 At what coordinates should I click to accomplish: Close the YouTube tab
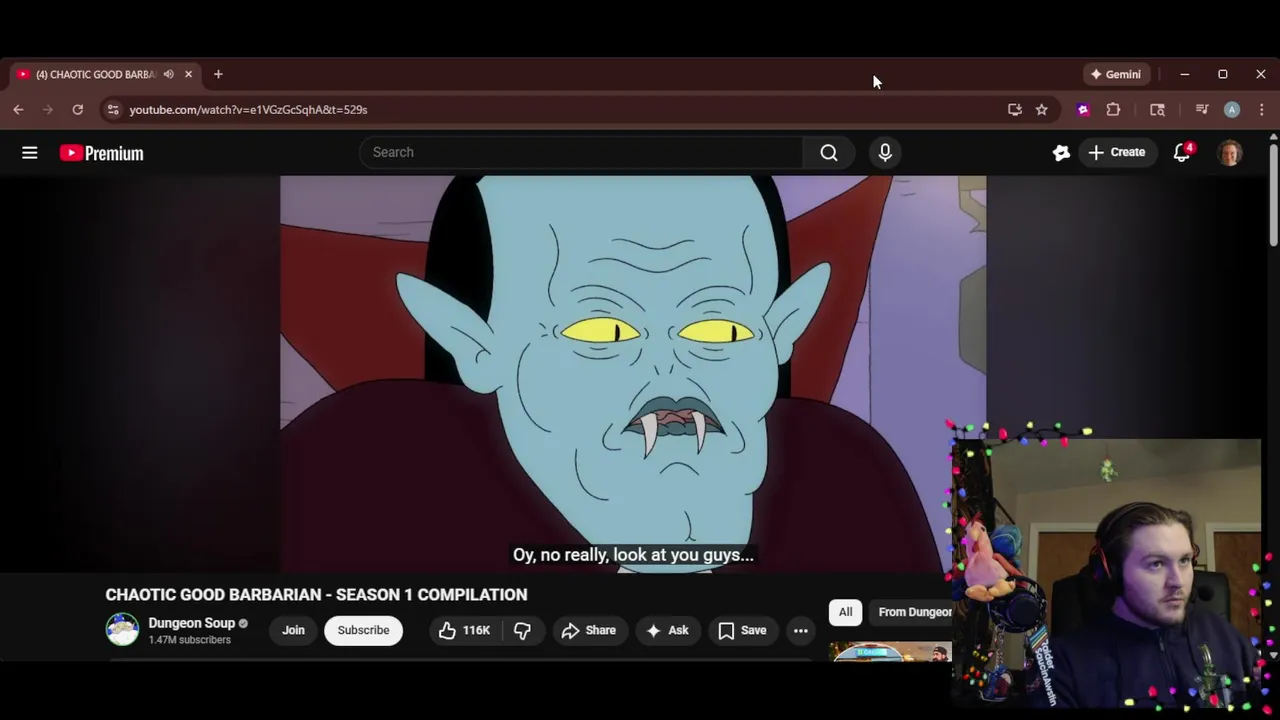(x=188, y=74)
